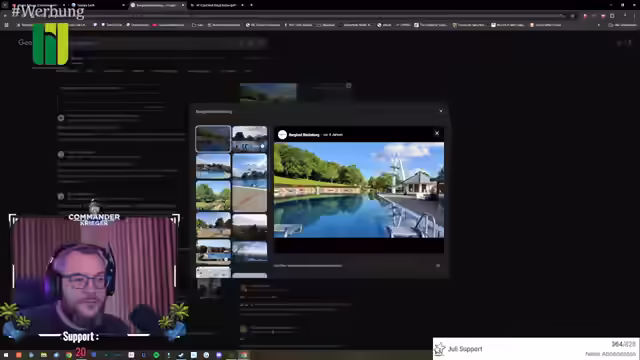Click the Google logo in page header
This screenshot has width=640, height=360.
click(25, 42)
